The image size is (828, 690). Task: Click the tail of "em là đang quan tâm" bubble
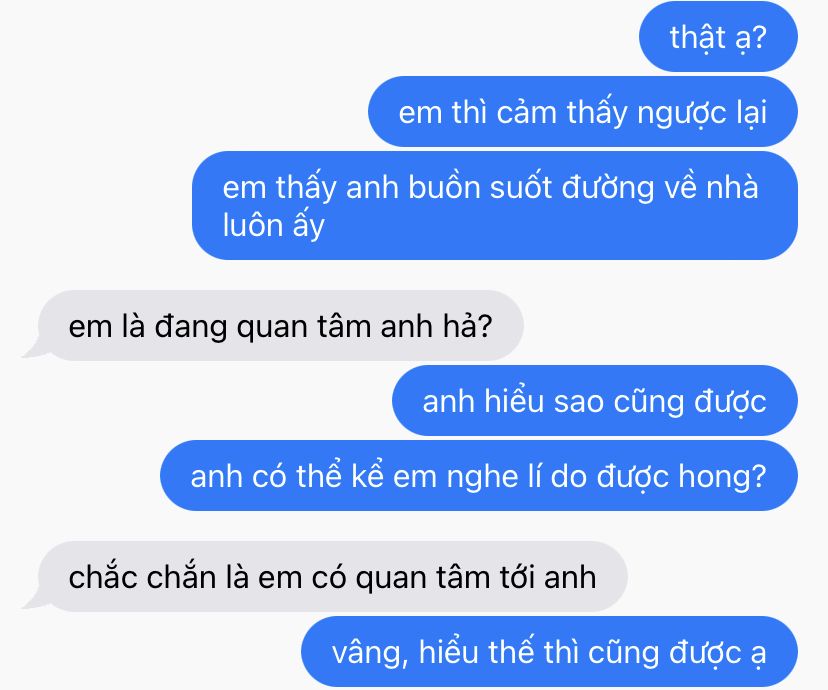click(x=31, y=349)
